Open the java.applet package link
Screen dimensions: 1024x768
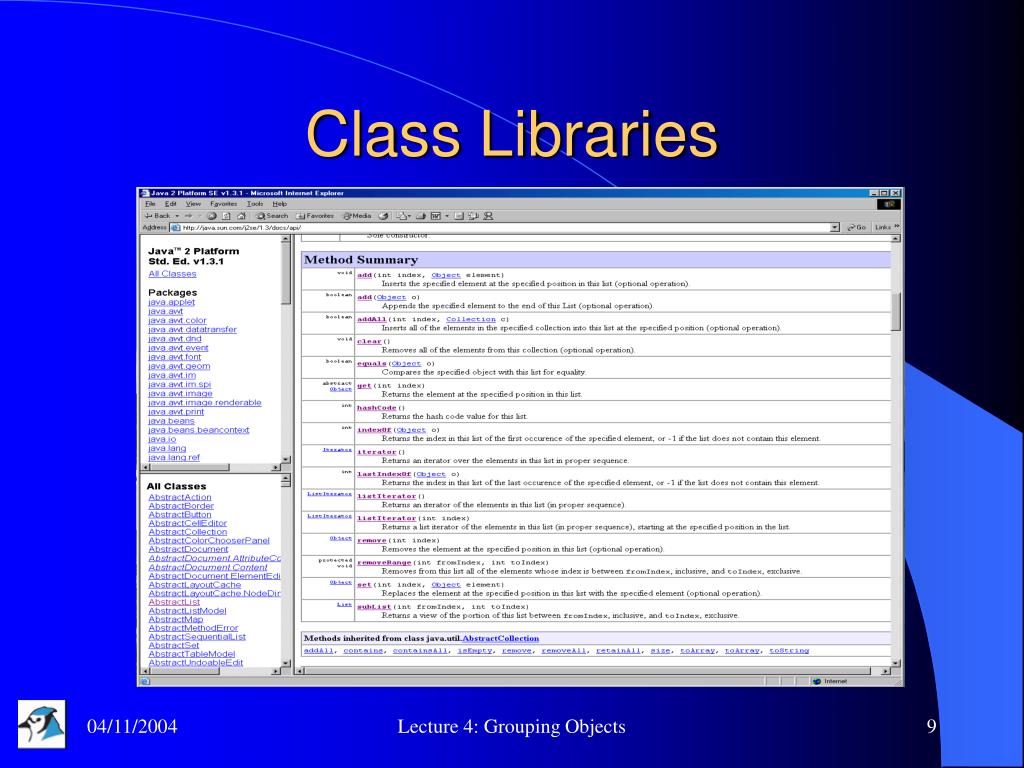coord(172,302)
